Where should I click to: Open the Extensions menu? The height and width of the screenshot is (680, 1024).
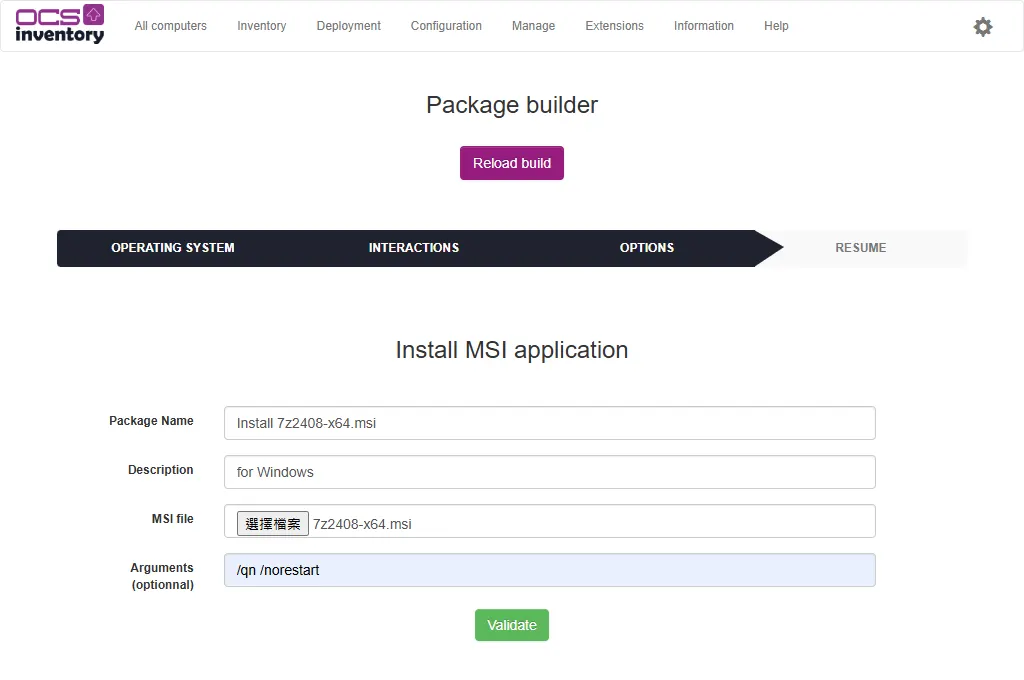point(615,25)
